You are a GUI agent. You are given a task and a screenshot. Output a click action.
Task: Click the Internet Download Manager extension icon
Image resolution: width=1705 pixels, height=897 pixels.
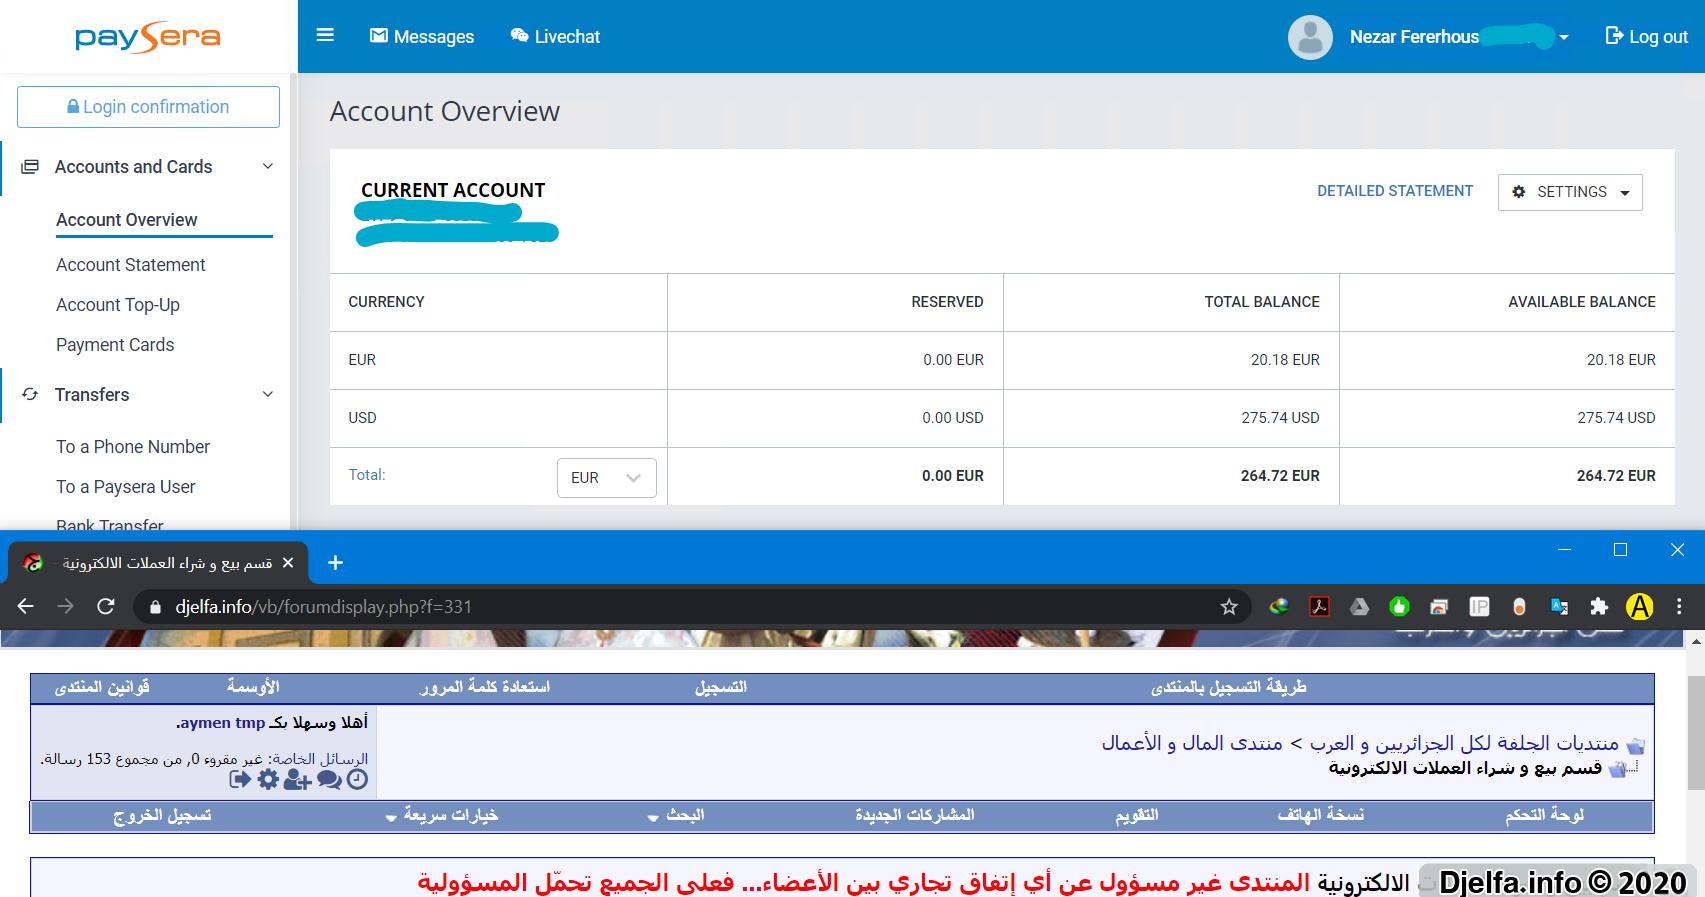click(x=1279, y=606)
